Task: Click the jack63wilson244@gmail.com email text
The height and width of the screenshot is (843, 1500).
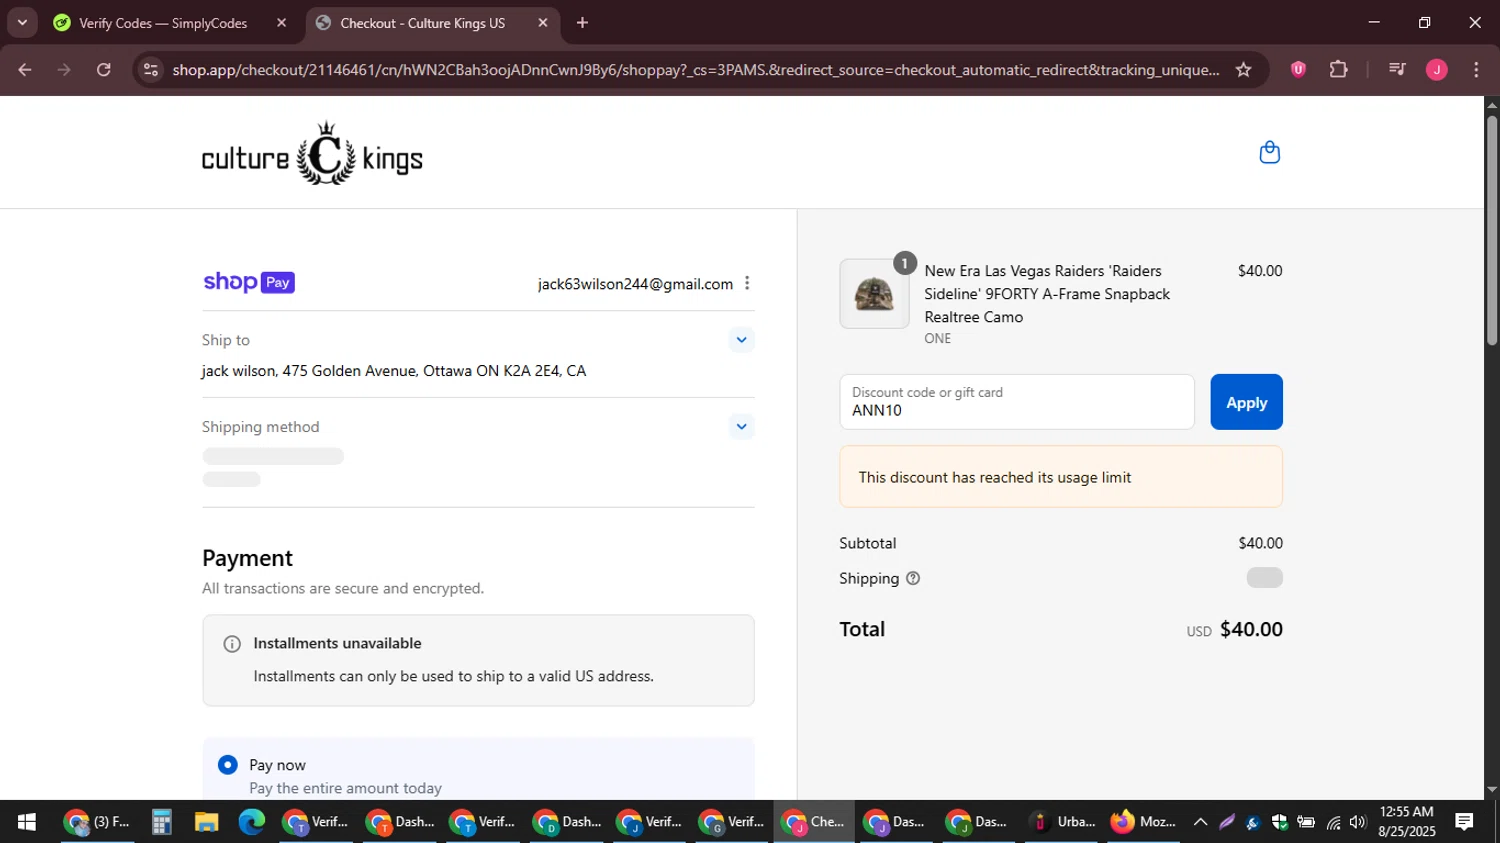Action: coord(635,284)
